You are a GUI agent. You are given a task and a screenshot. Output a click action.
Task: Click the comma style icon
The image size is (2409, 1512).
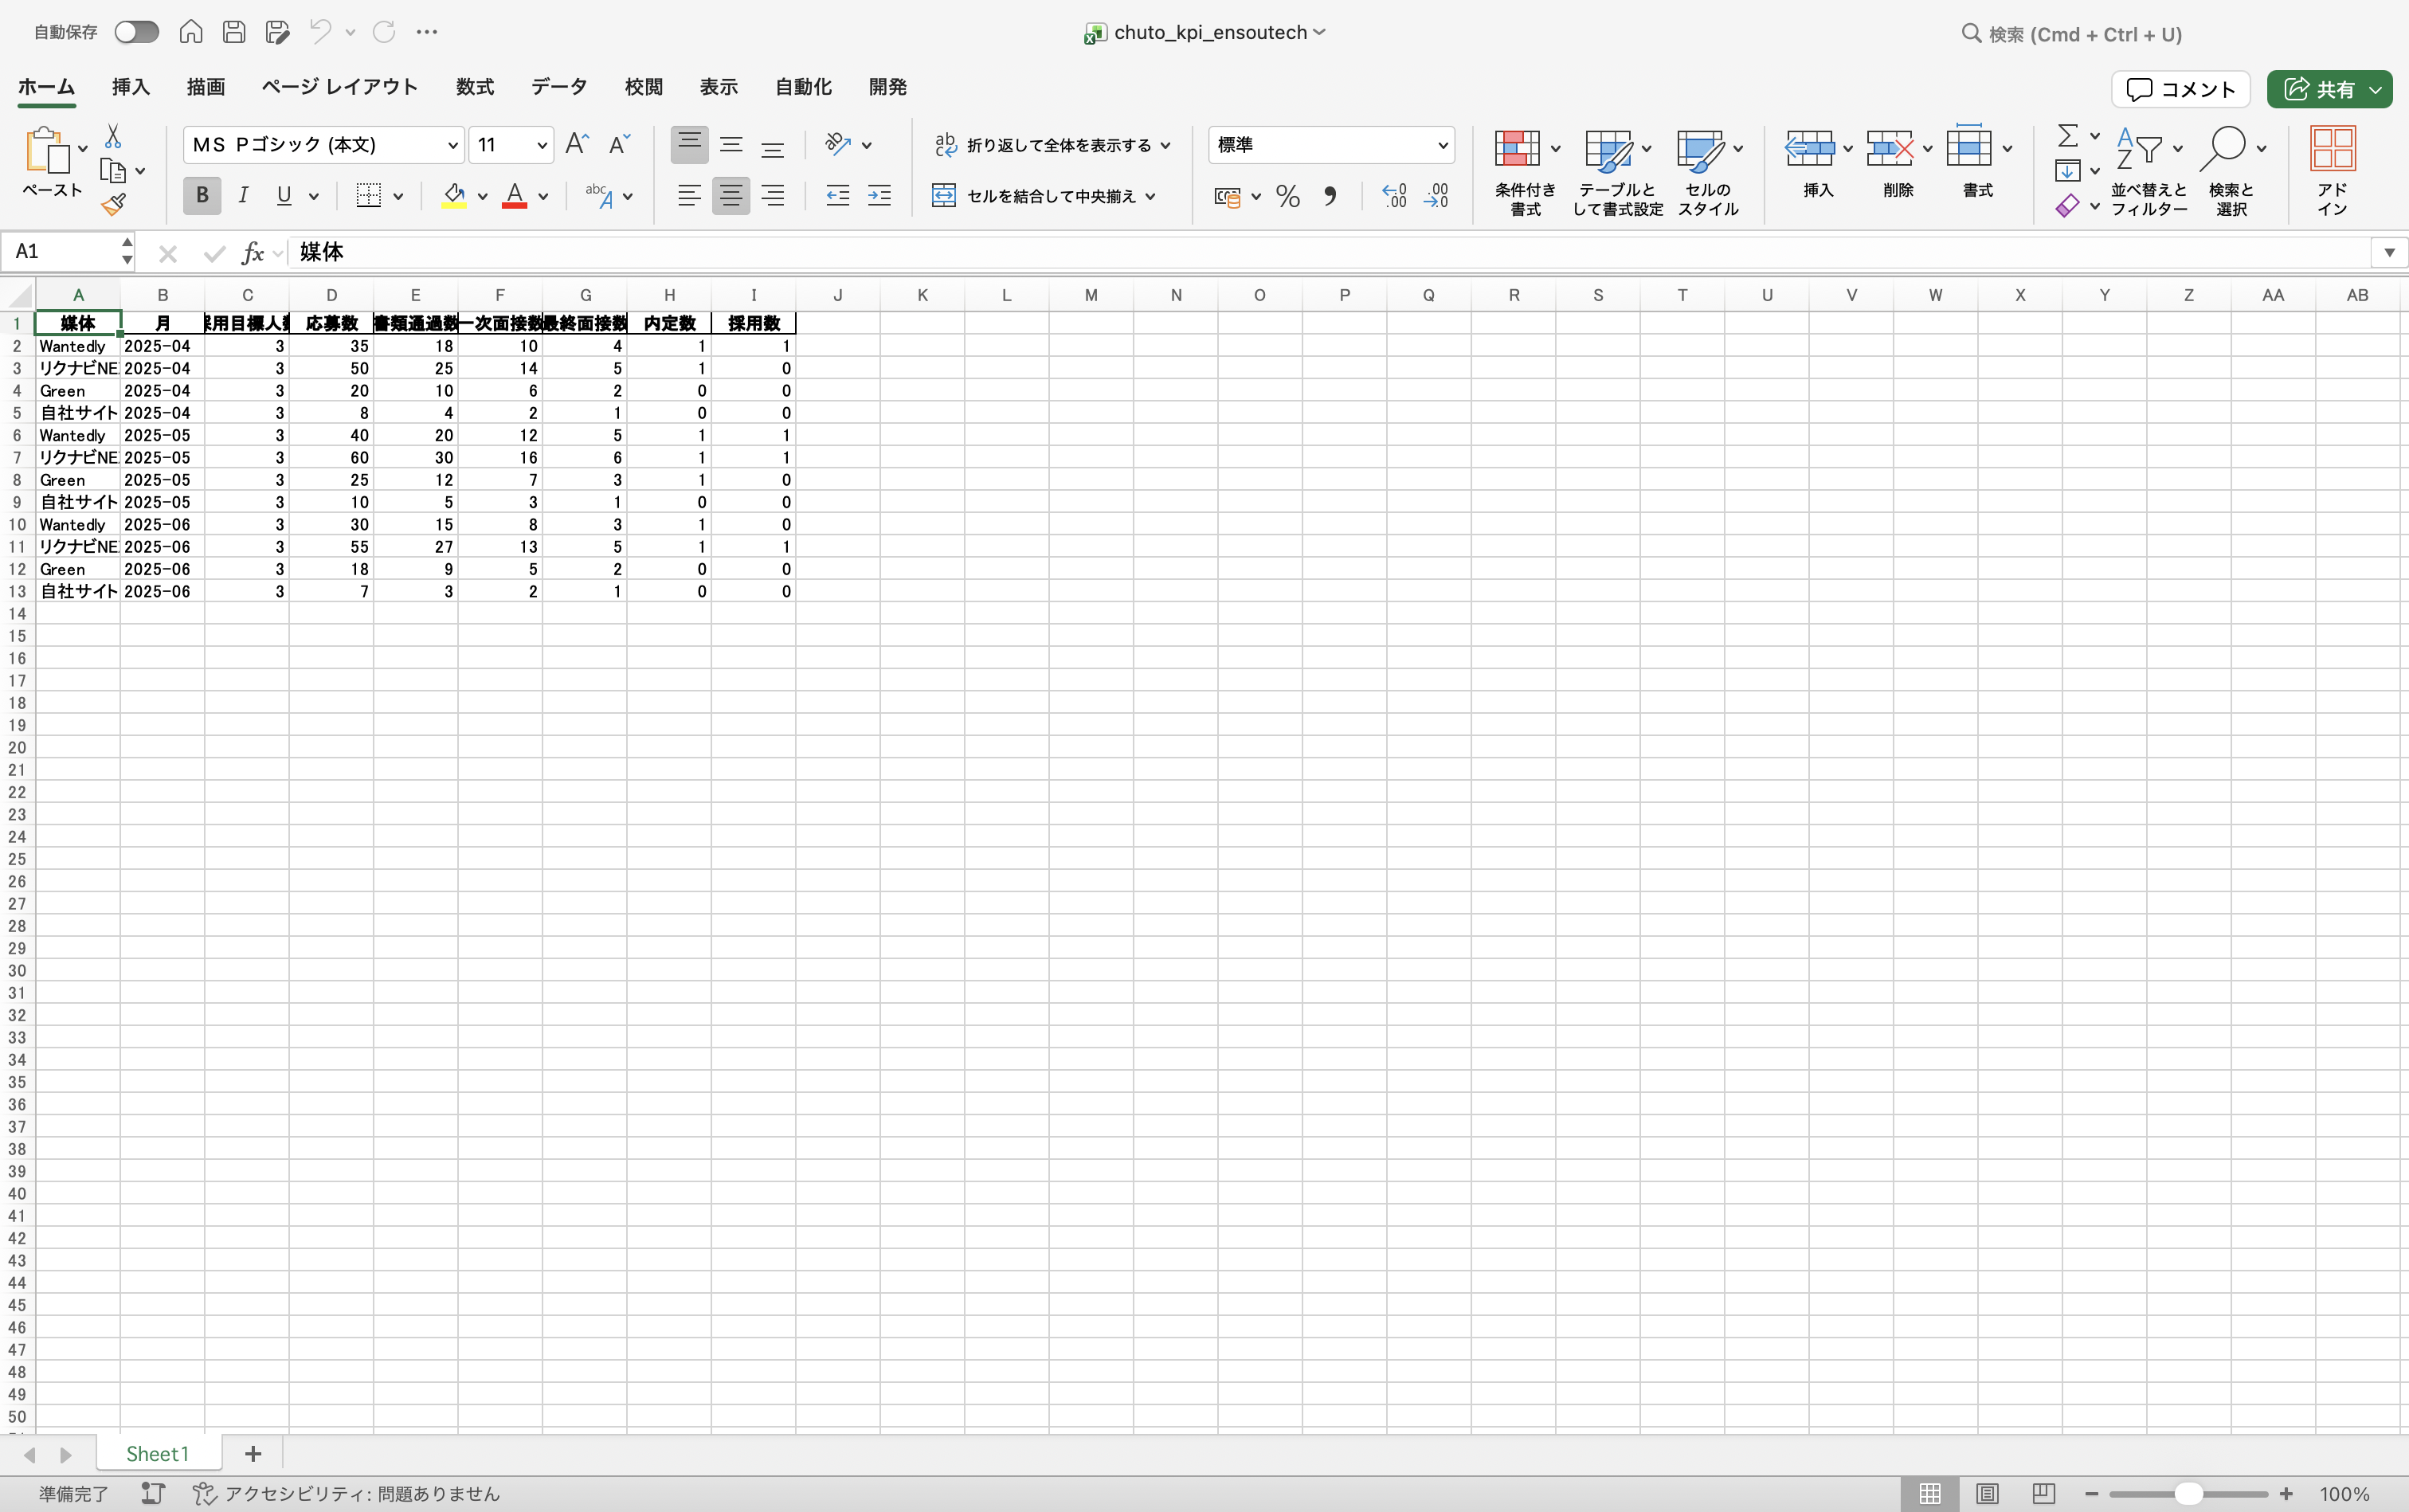pos(1330,196)
